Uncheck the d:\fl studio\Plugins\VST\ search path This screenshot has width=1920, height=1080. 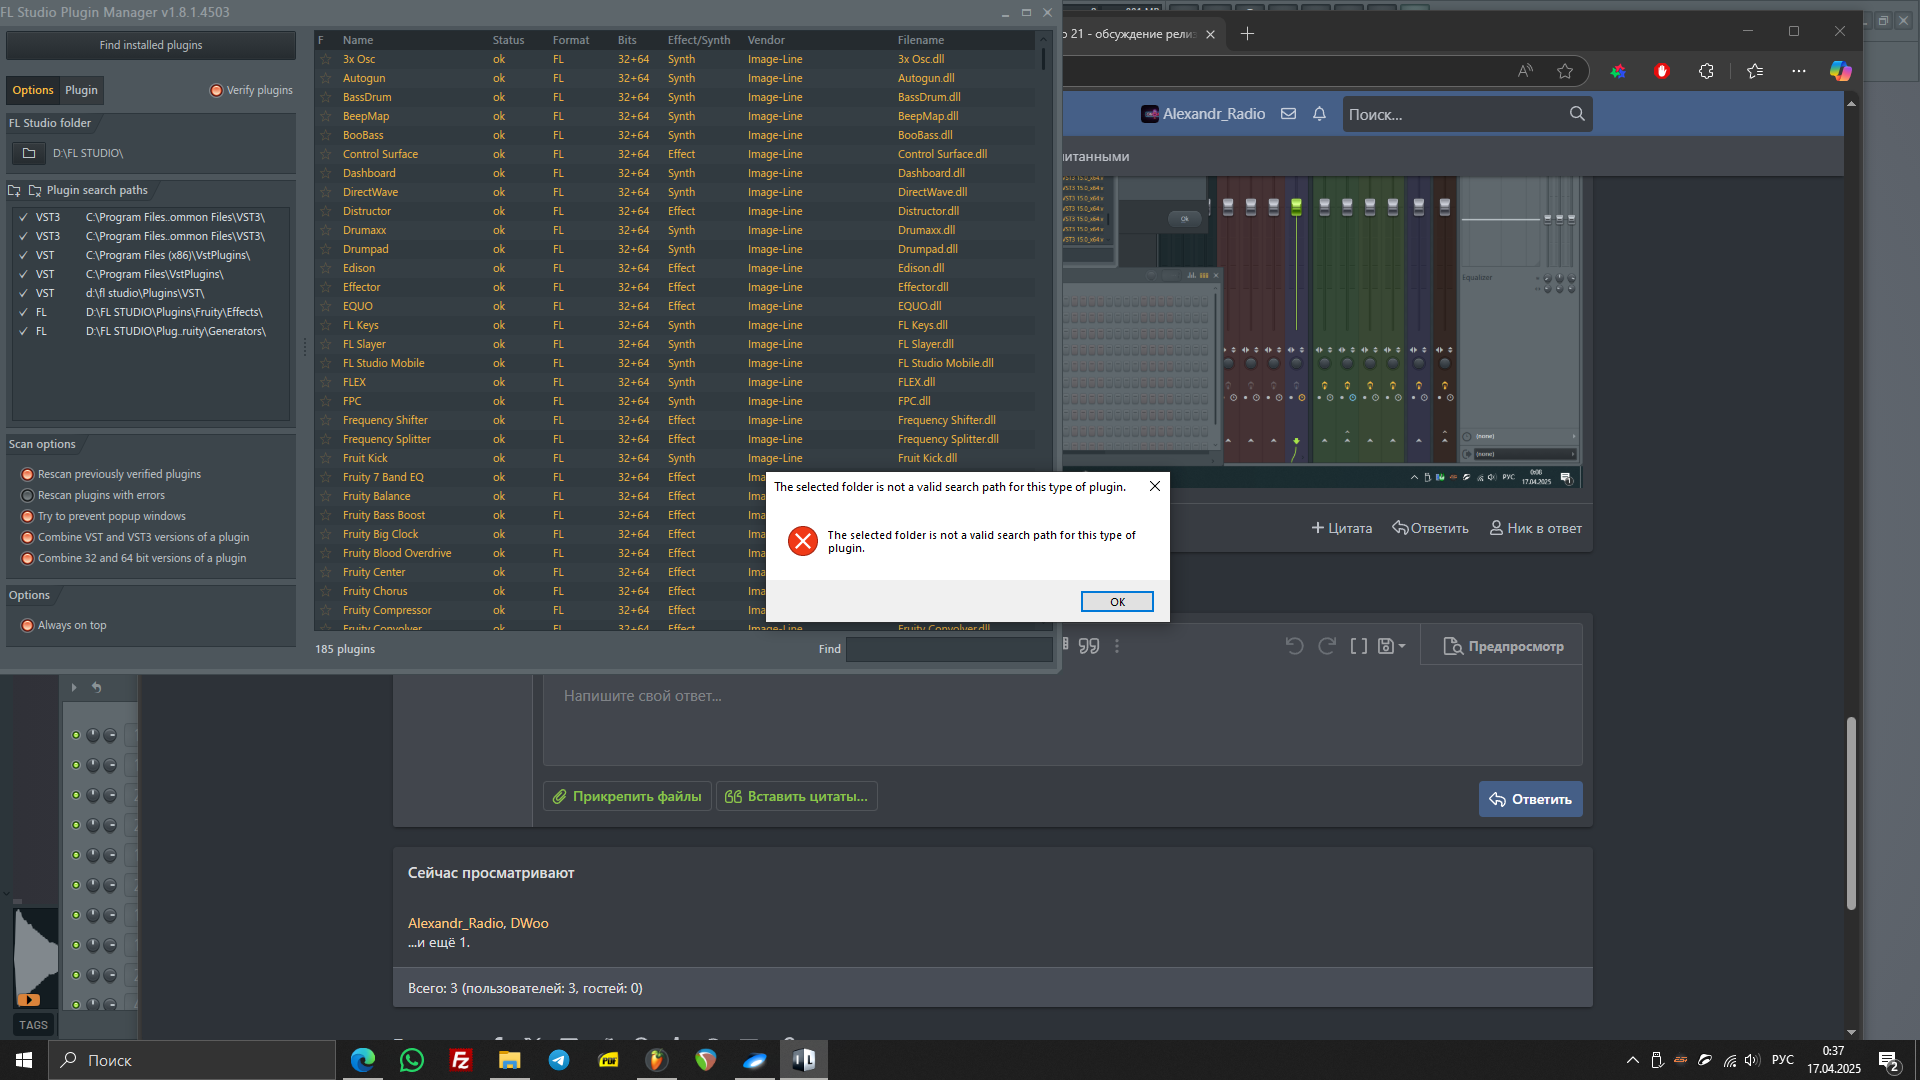coord(23,293)
